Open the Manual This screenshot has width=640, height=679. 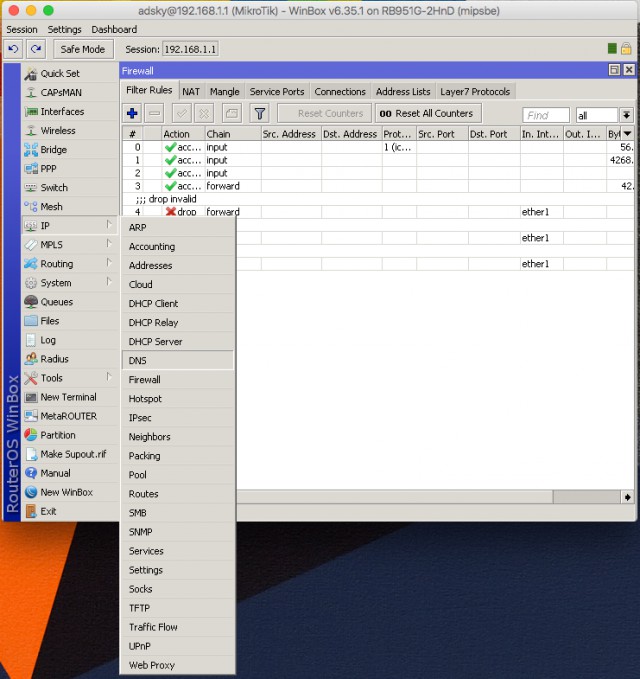(70, 473)
